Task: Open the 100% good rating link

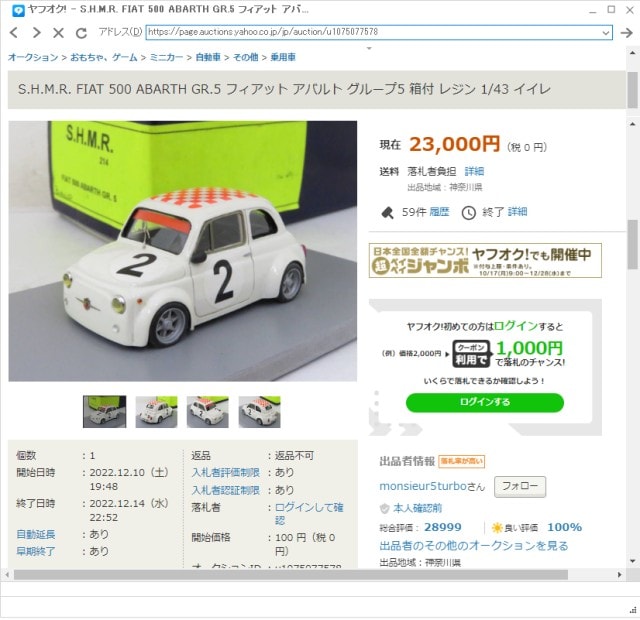Action: pyautogui.click(x=564, y=527)
